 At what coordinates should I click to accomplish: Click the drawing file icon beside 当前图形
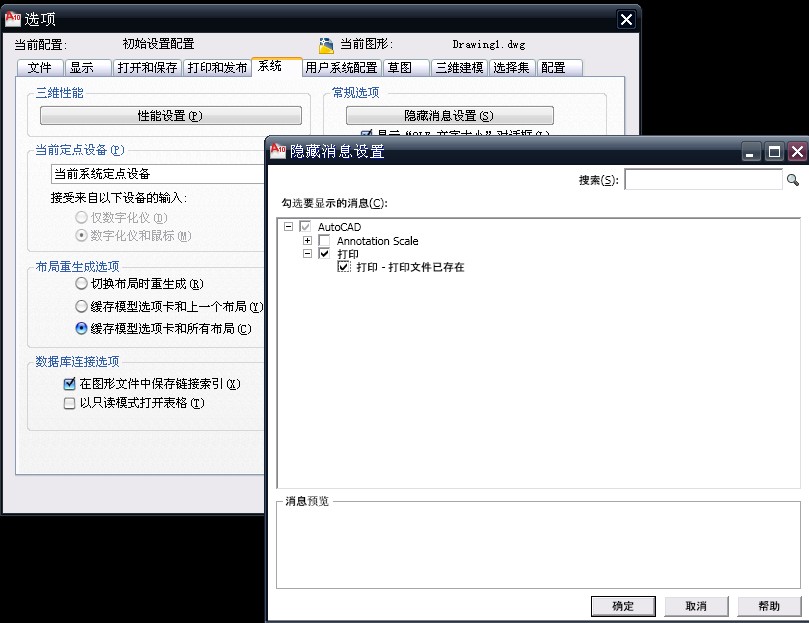coord(326,45)
